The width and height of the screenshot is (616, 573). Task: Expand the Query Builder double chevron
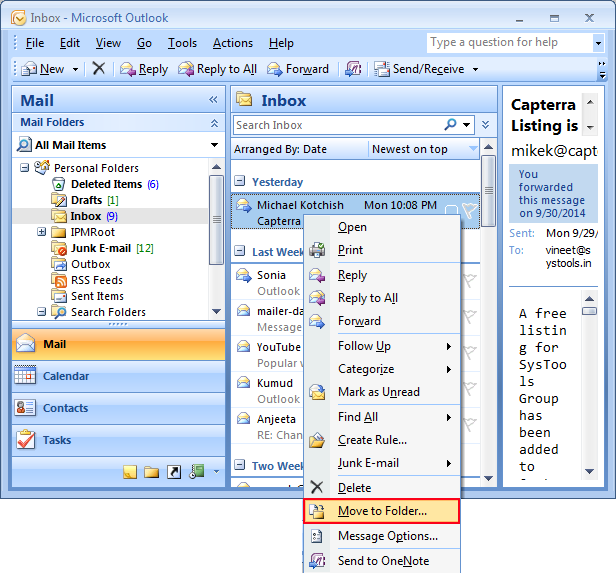click(x=485, y=125)
